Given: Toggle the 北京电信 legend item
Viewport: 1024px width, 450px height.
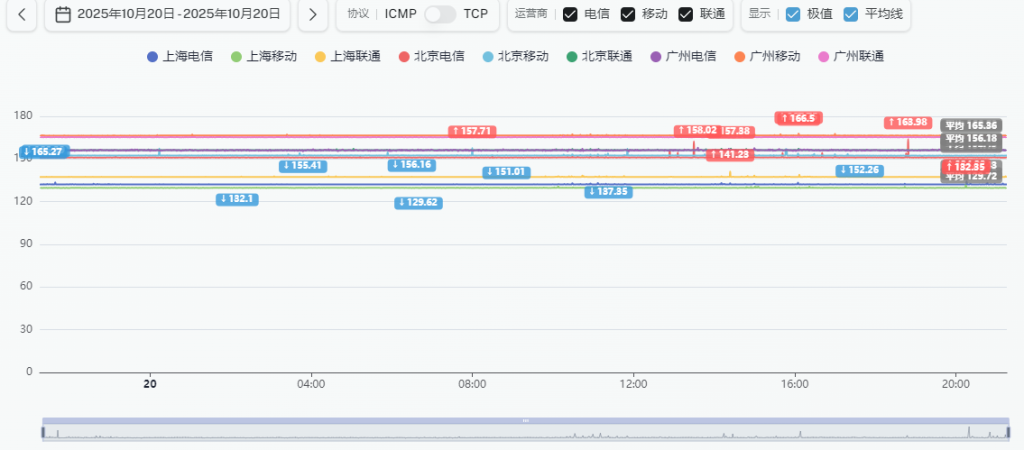Looking at the screenshot, I should pyautogui.click(x=431, y=56).
